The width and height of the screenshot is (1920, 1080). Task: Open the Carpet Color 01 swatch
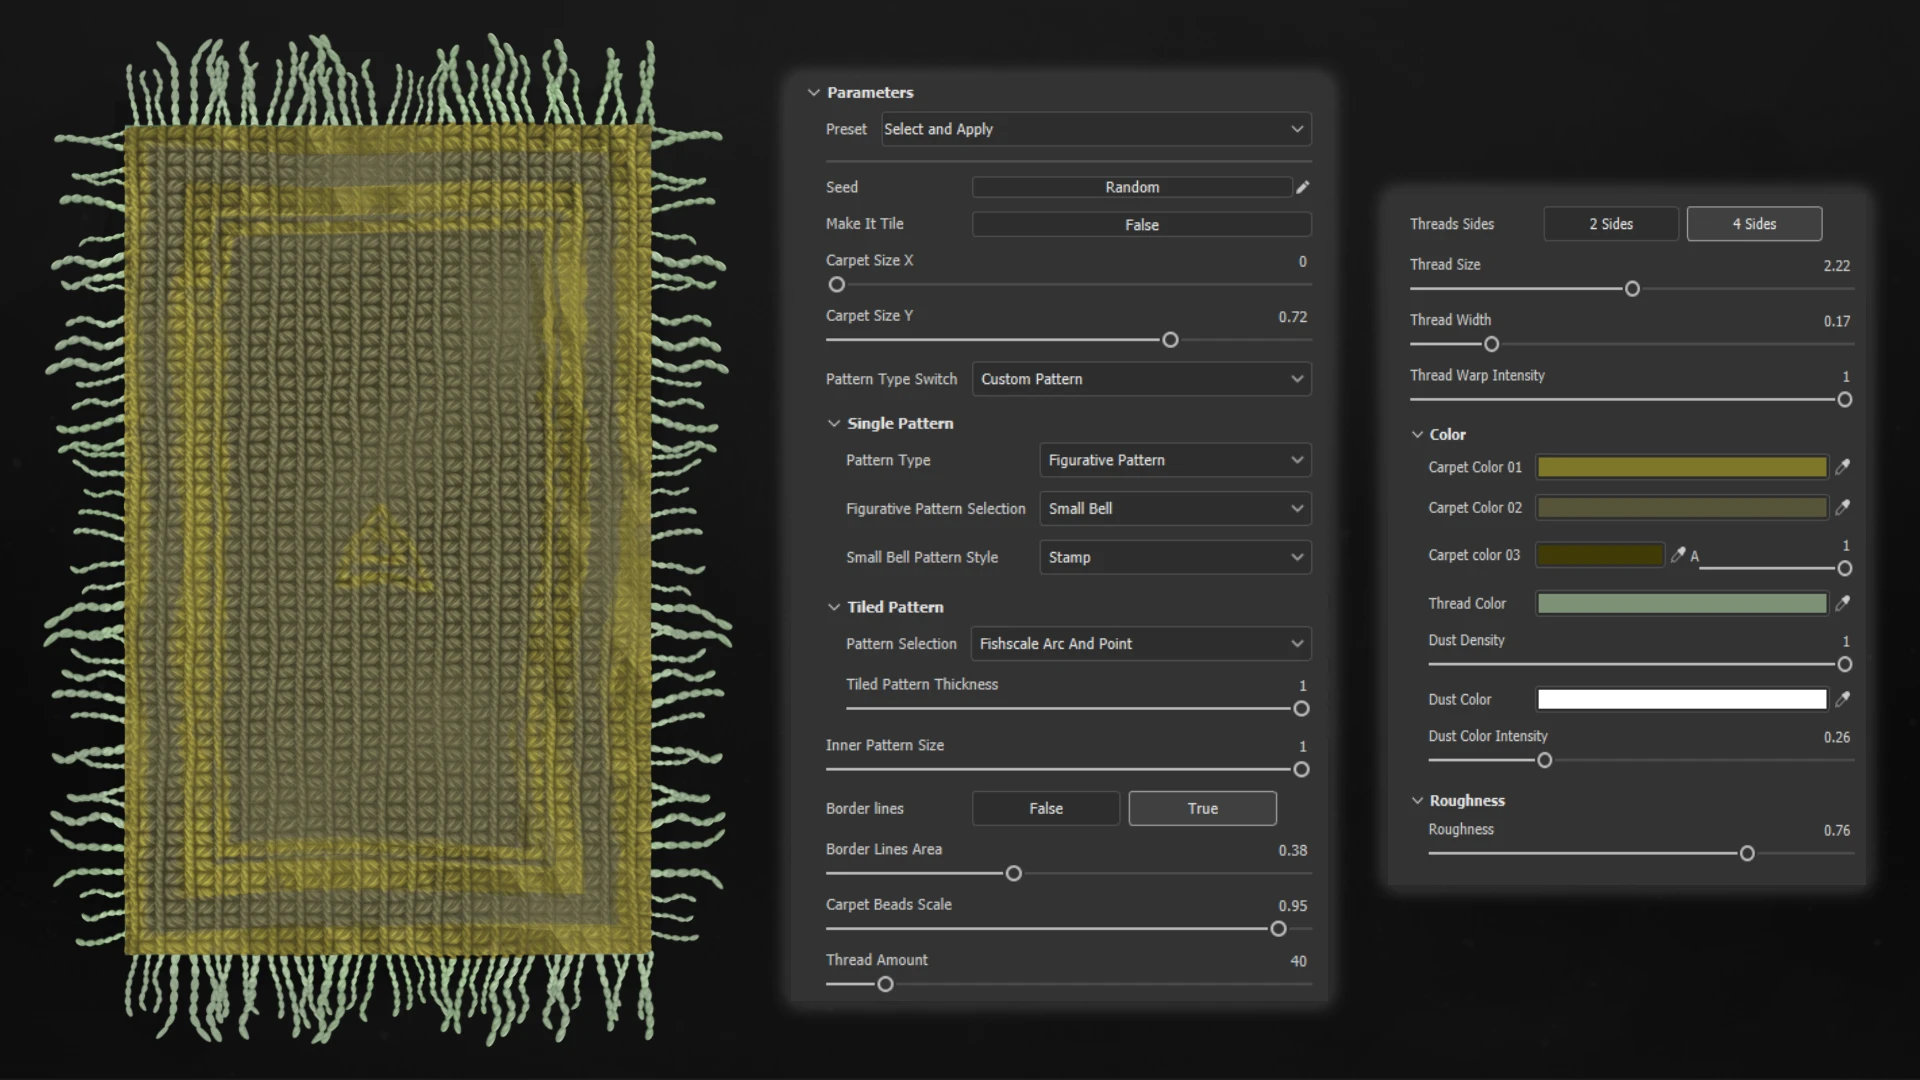coord(1682,467)
